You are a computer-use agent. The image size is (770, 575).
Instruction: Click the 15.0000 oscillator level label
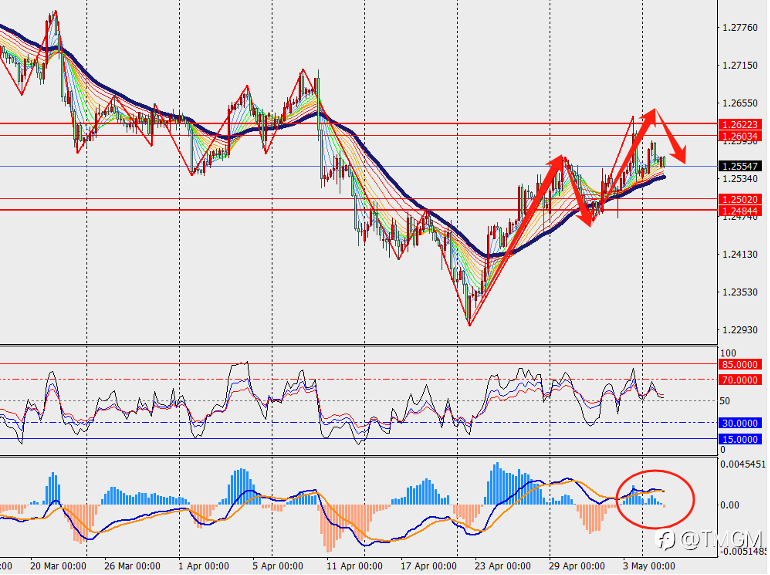tap(741, 439)
